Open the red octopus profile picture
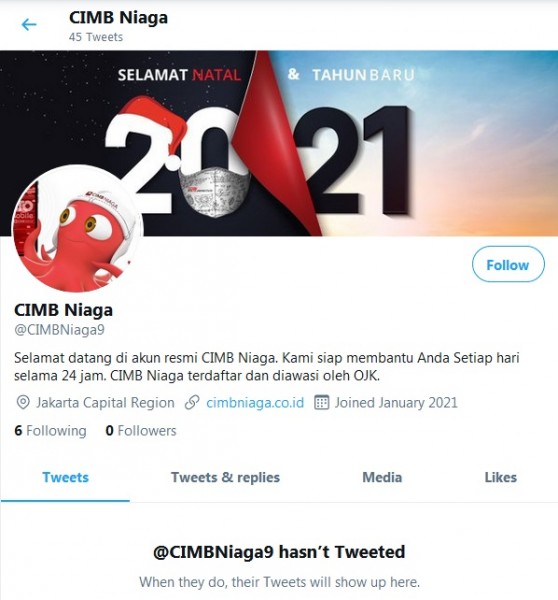Image resolution: width=558 pixels, height=600 pixels. [77, 228]
